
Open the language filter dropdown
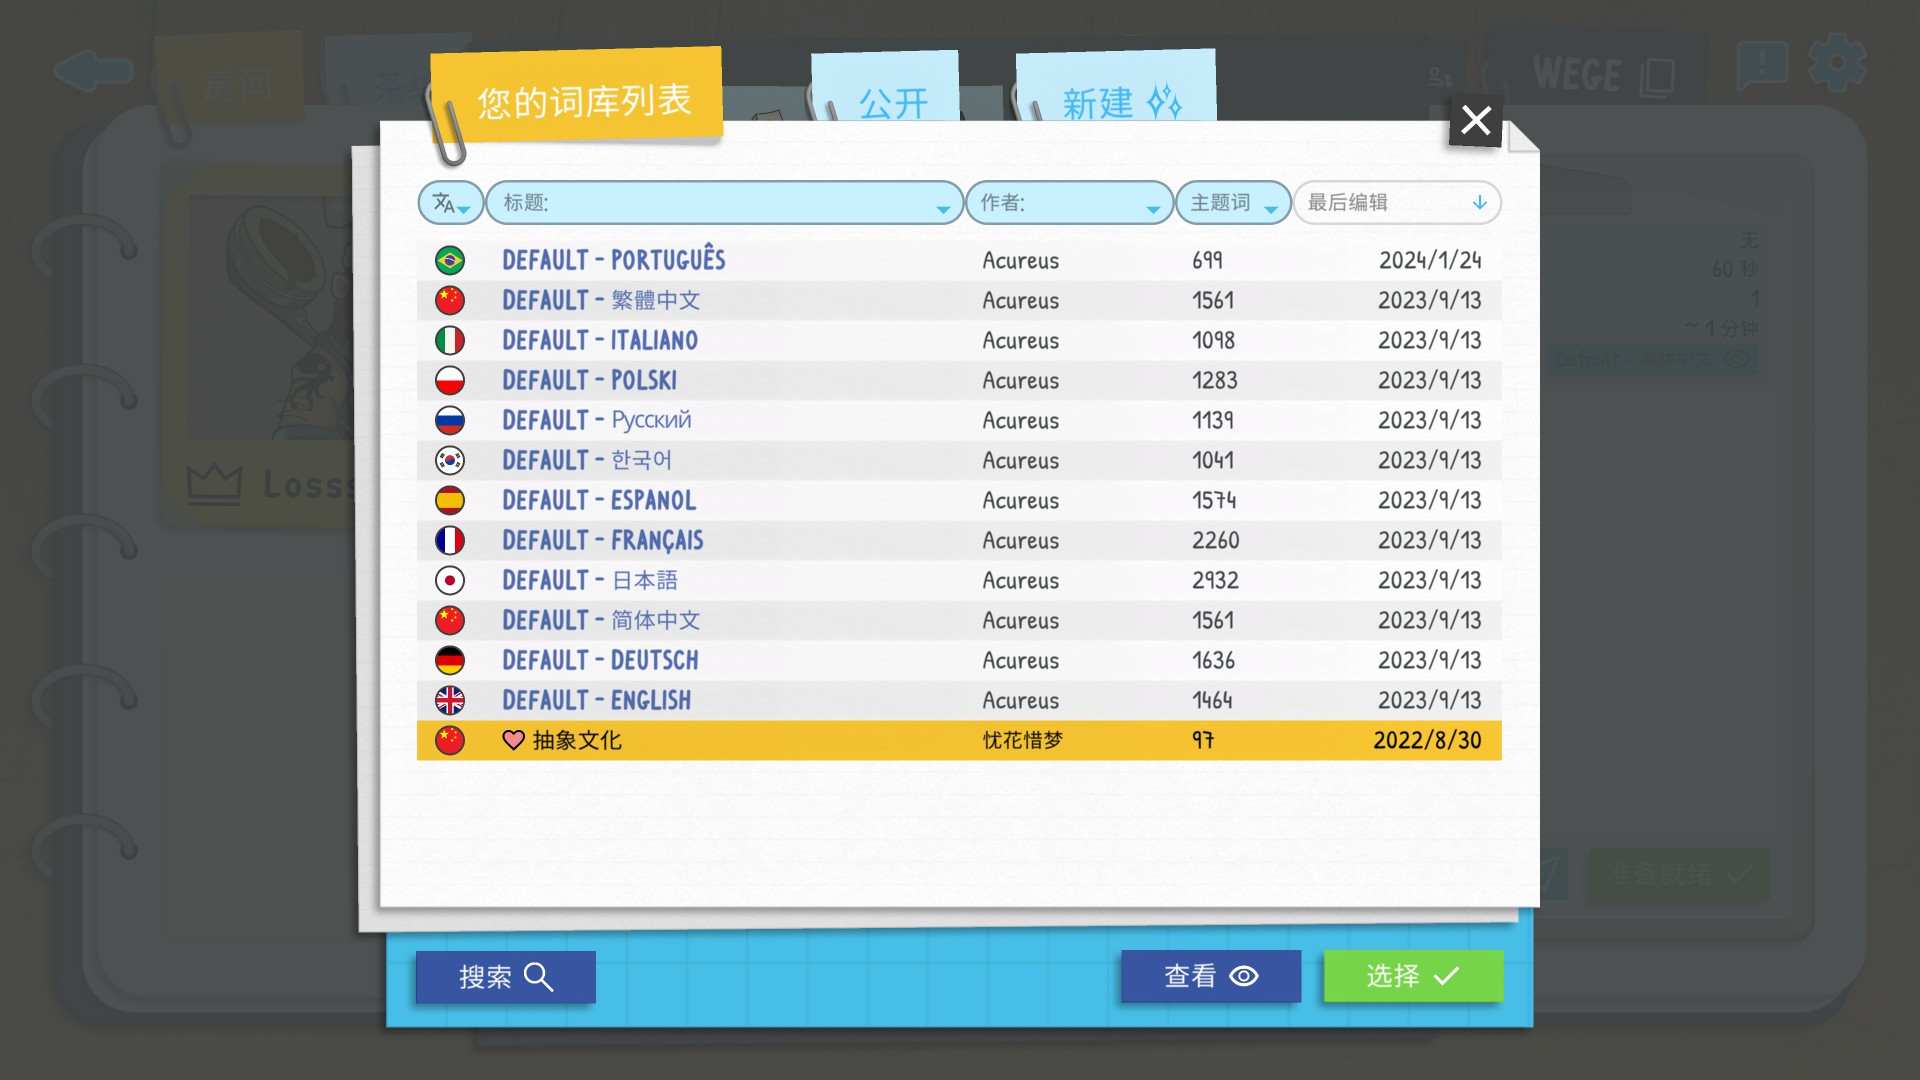point(450,203)
